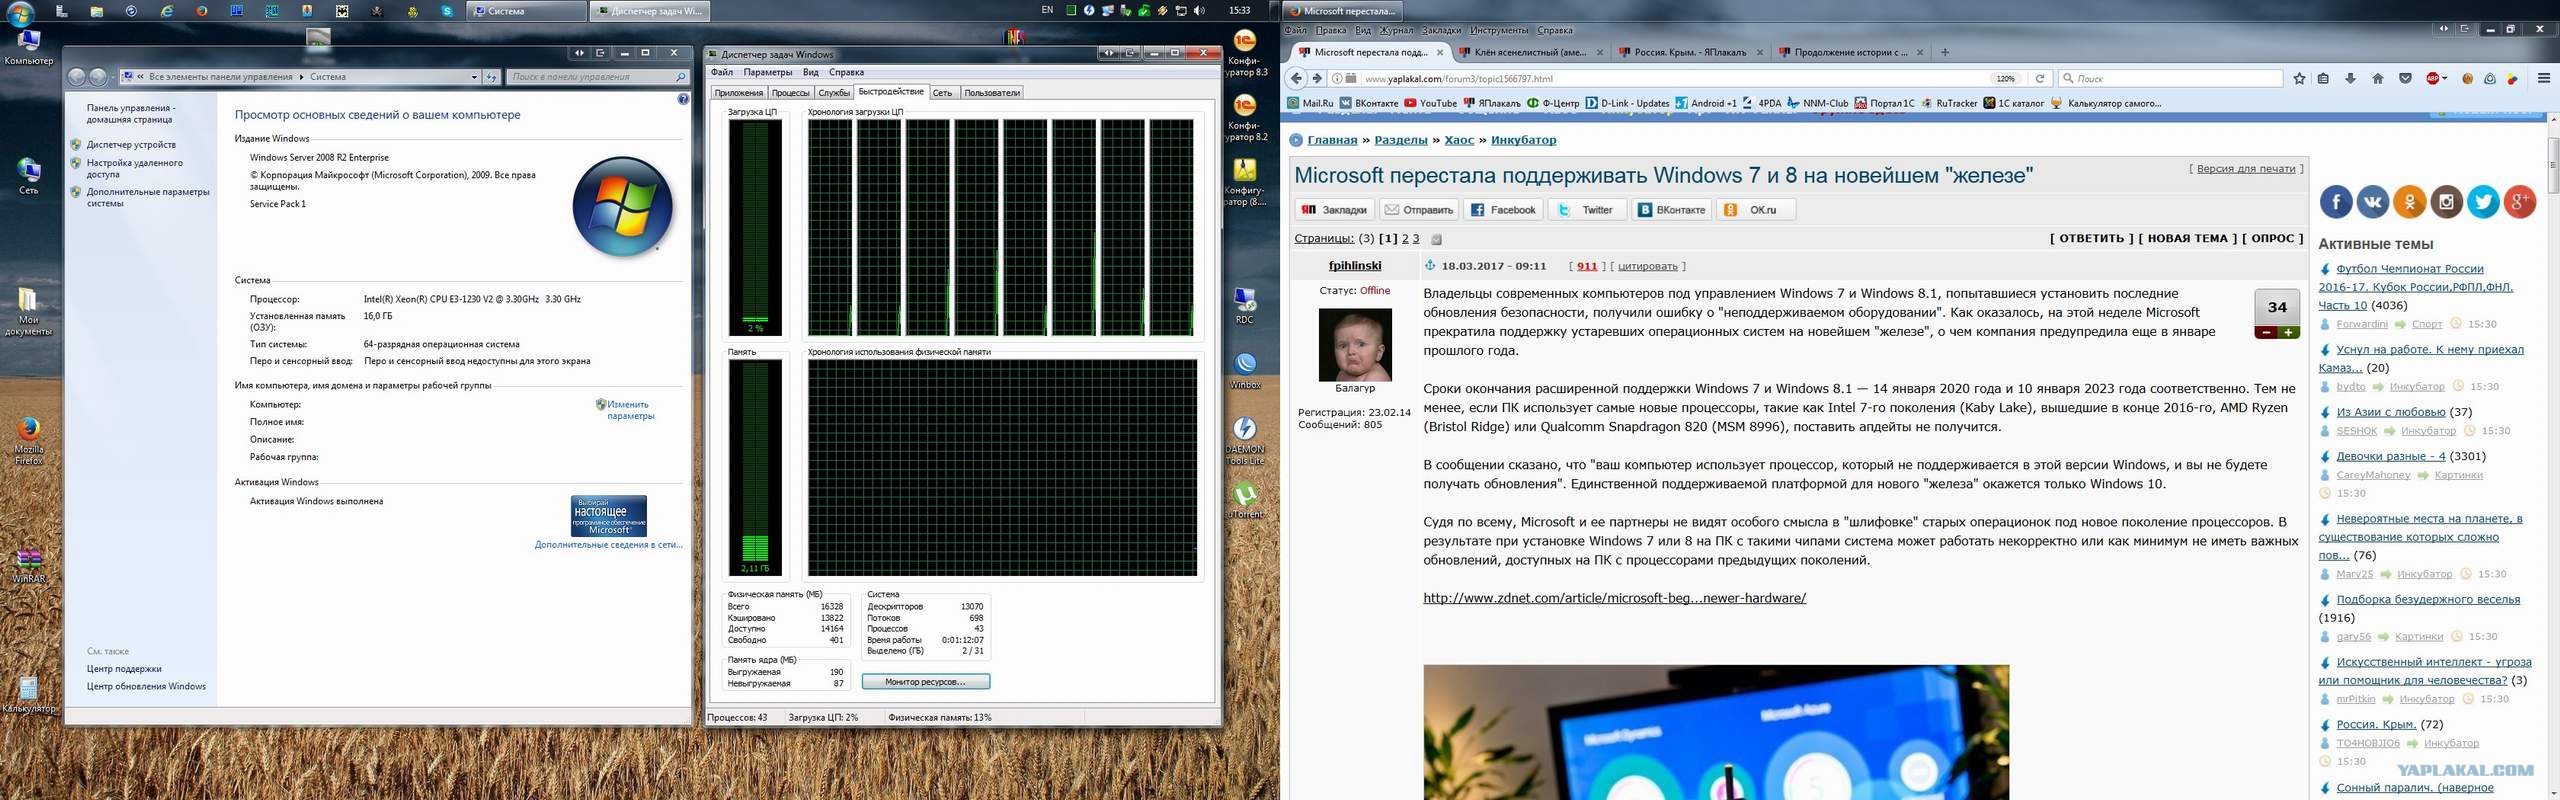Click the Pocket icon in Firefox toolbar
The image size is (2560, 800).
pos(2406,78)
